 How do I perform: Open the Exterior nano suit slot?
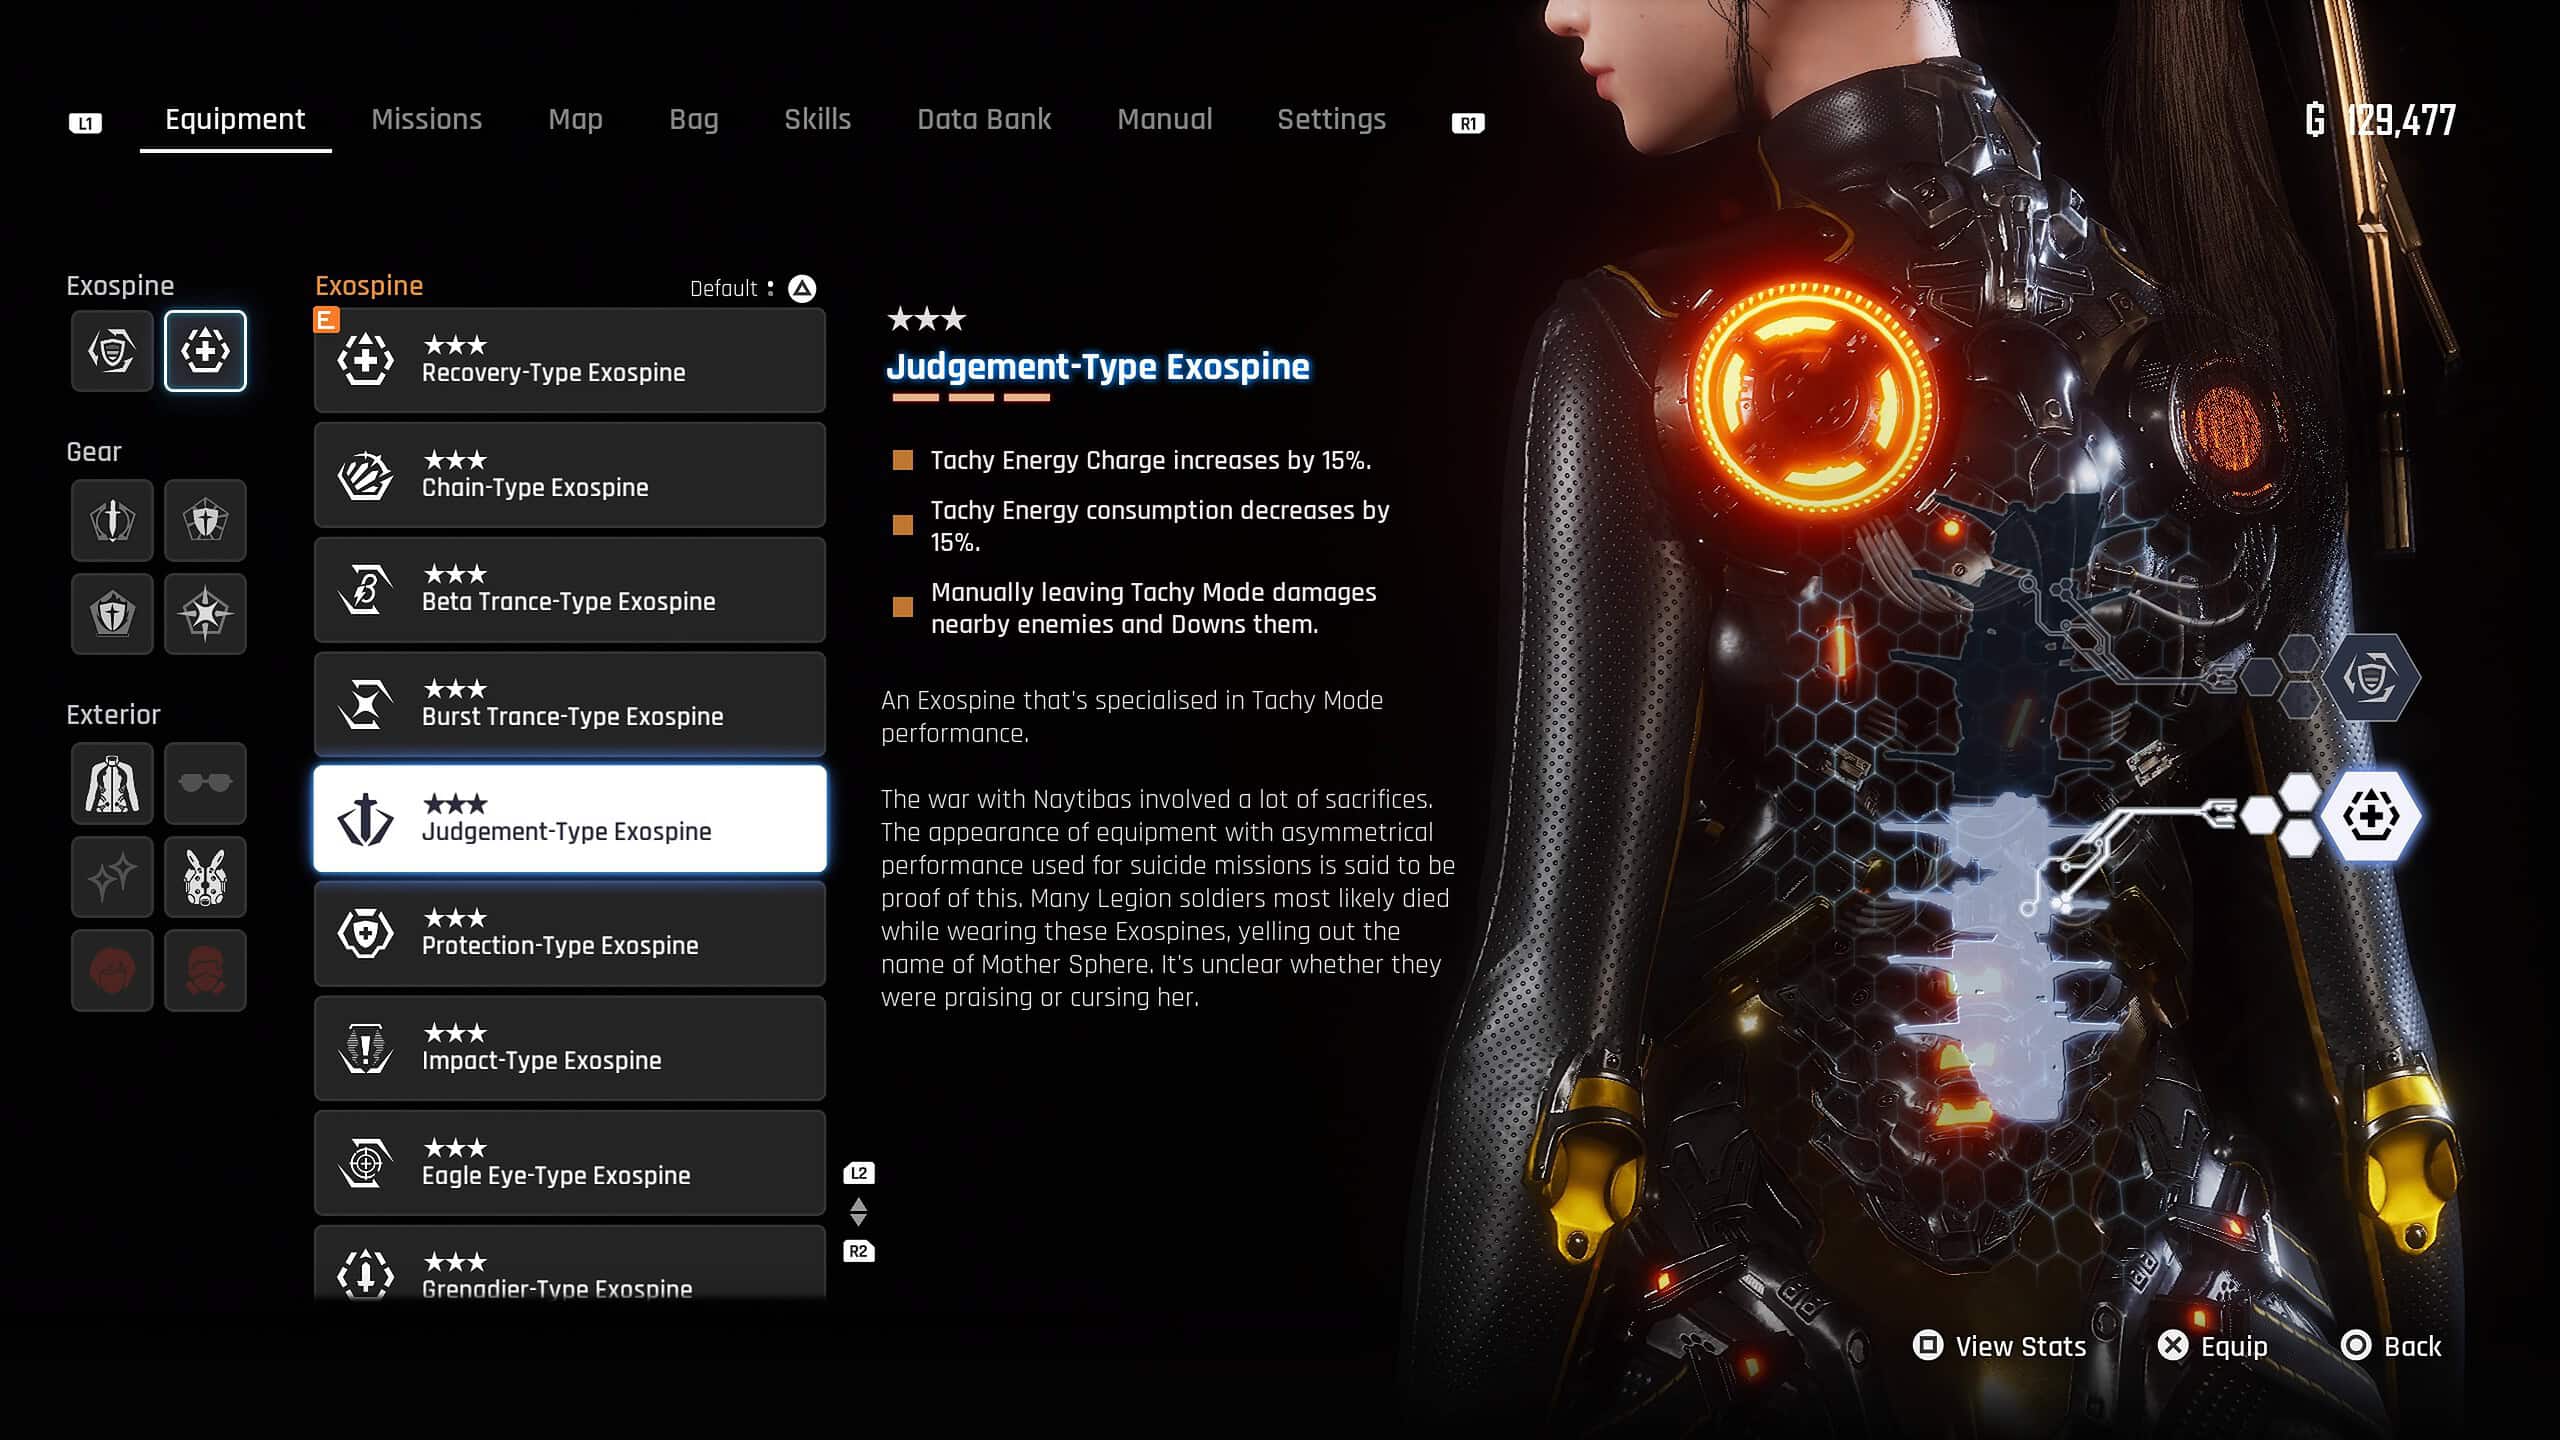pyautogui.click(x=112, y=783)
